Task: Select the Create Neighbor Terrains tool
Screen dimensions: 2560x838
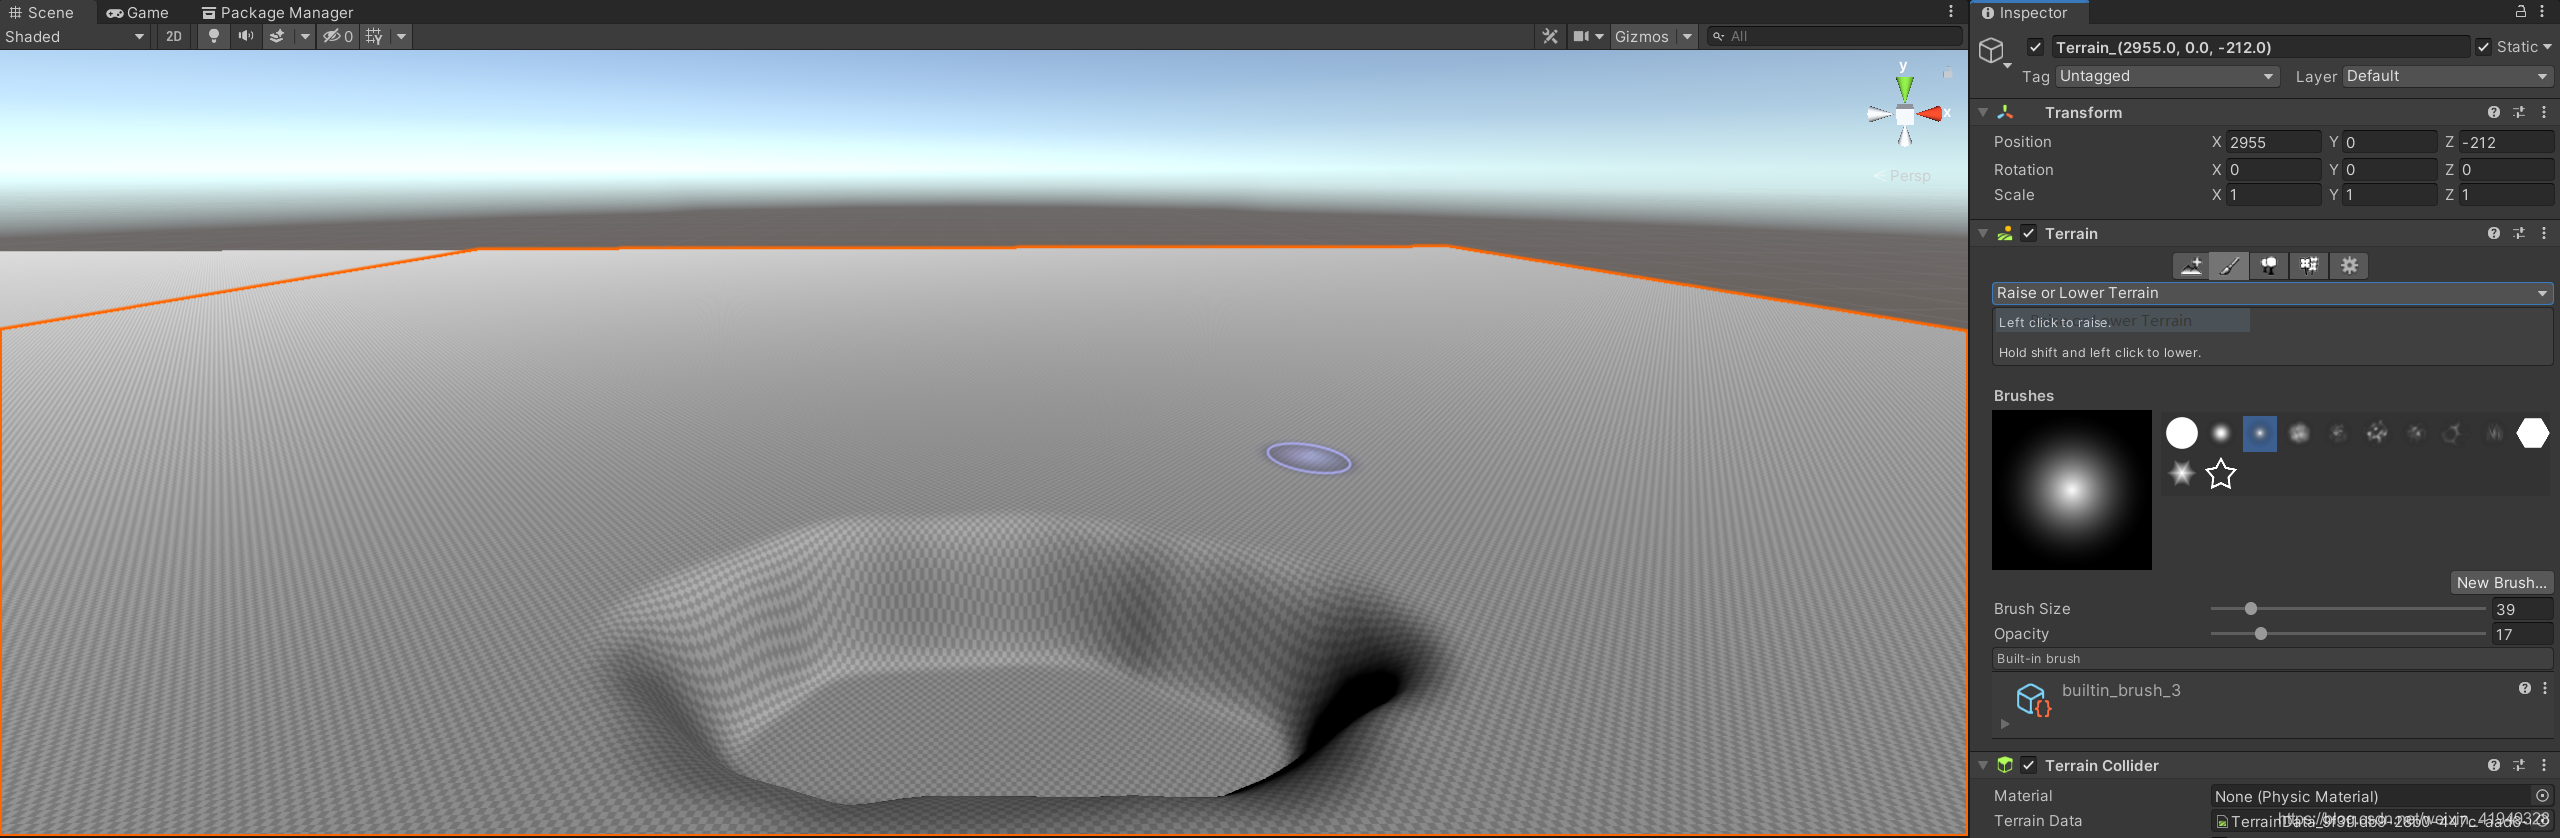Action: coord(2191,265)
